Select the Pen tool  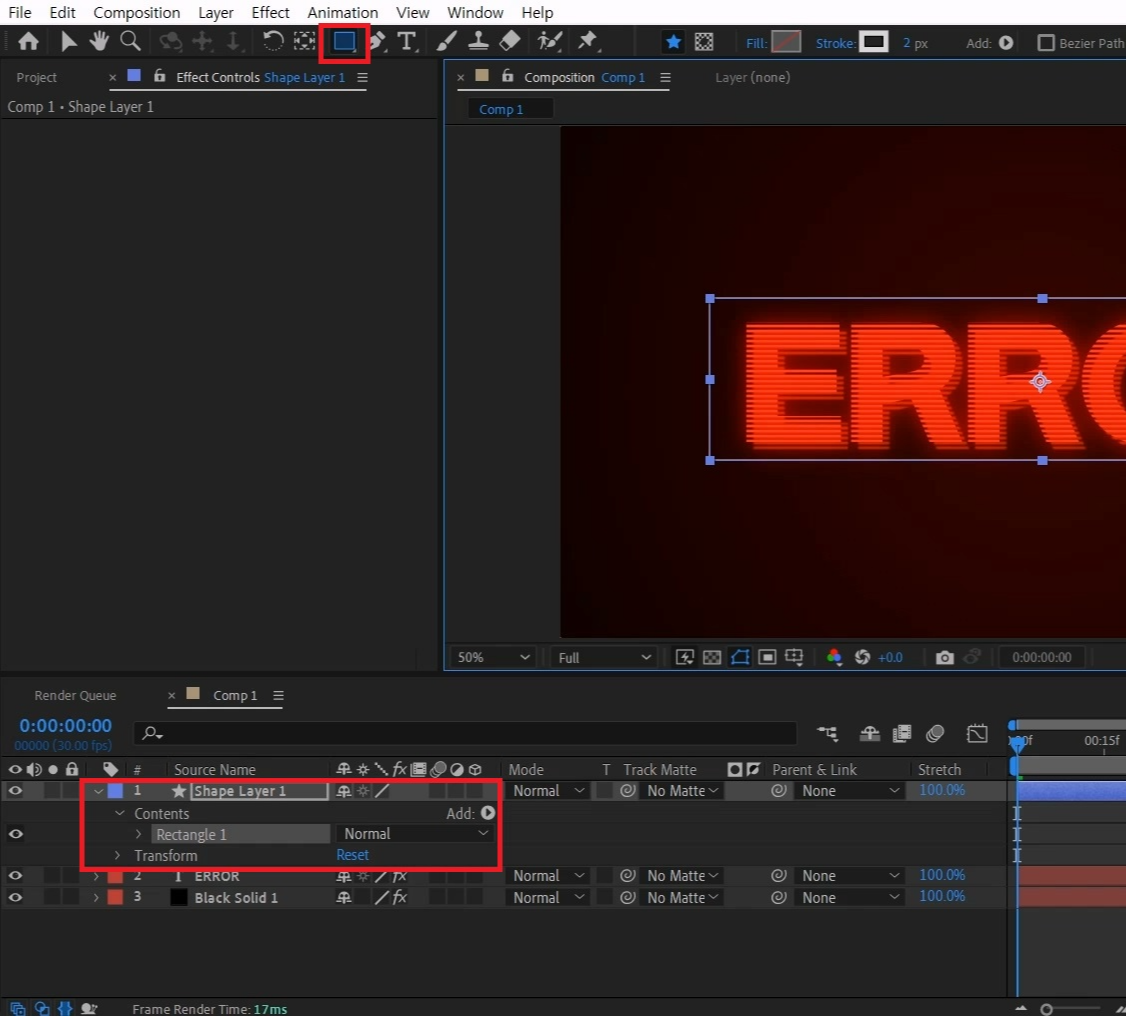pos(378,42)
